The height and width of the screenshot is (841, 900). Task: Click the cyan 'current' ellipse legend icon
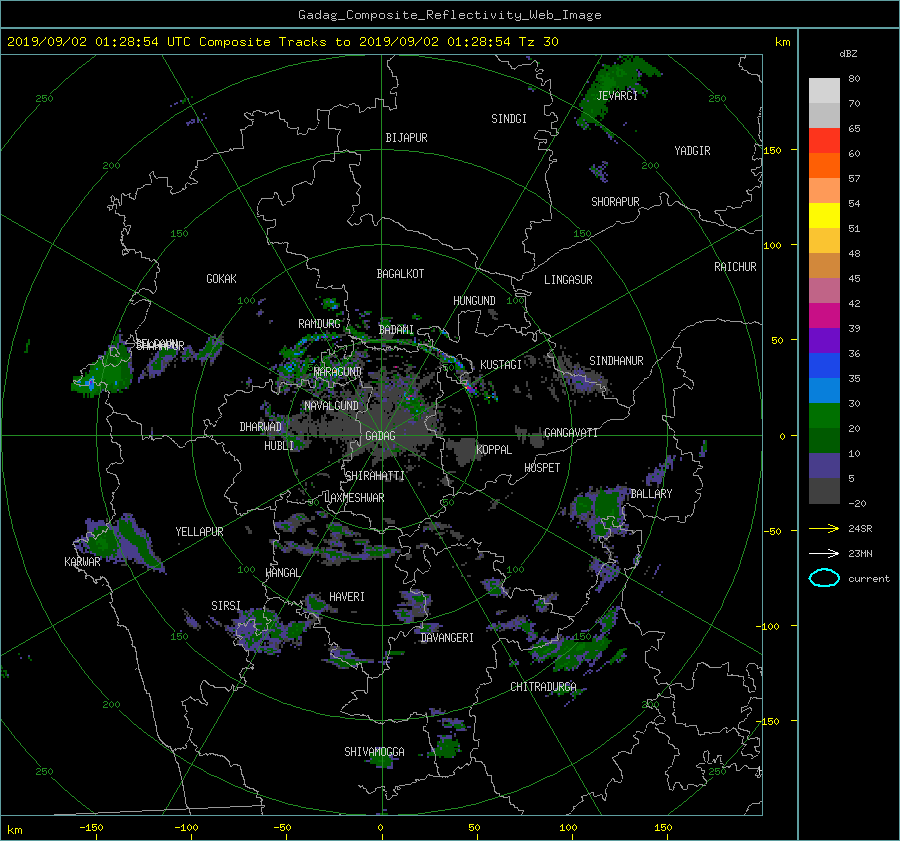(x=824, y=578)
